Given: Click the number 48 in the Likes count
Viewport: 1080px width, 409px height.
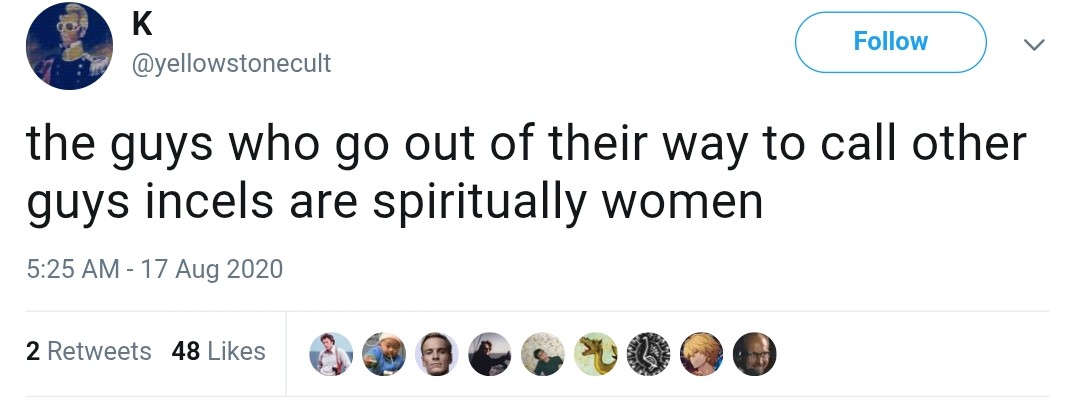Looking at the screenshot, I should [x=186, y=351].
